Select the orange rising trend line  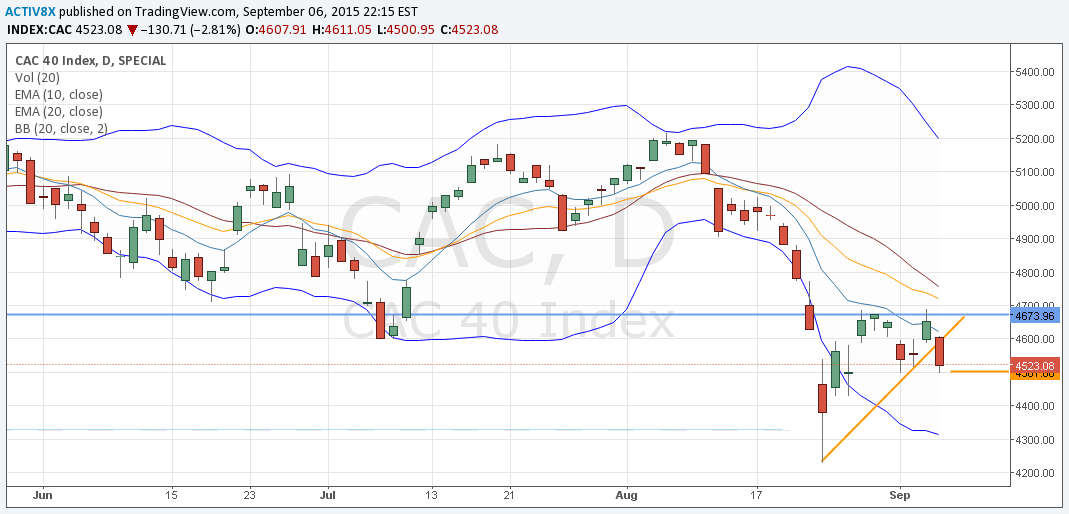[893, 389]
